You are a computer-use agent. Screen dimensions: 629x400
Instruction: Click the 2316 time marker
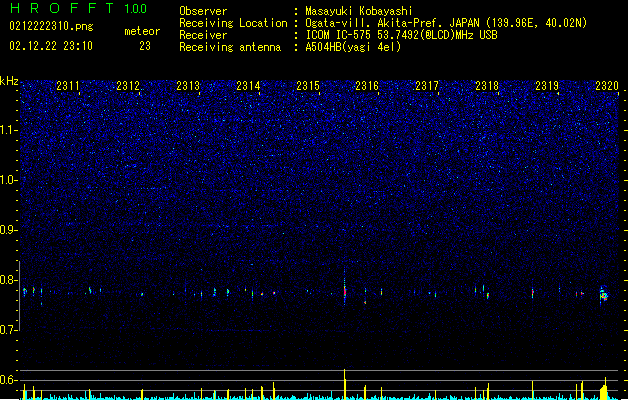[367, 85]
